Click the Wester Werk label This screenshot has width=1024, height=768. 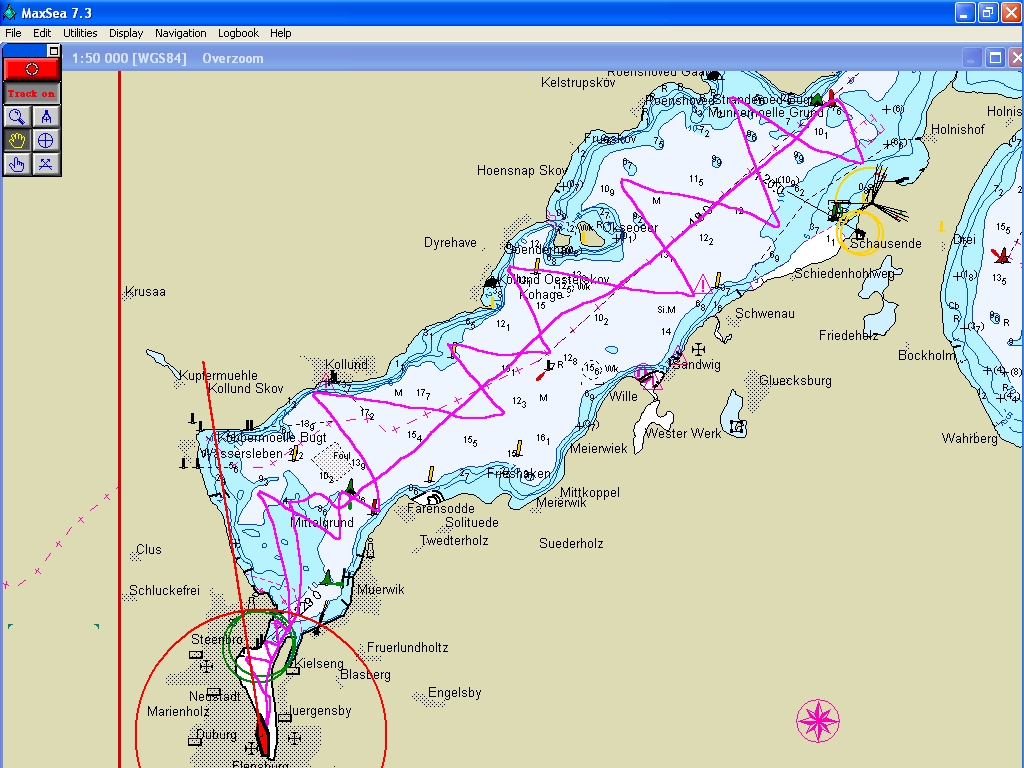pyautogui.click(x=682, y=433)
